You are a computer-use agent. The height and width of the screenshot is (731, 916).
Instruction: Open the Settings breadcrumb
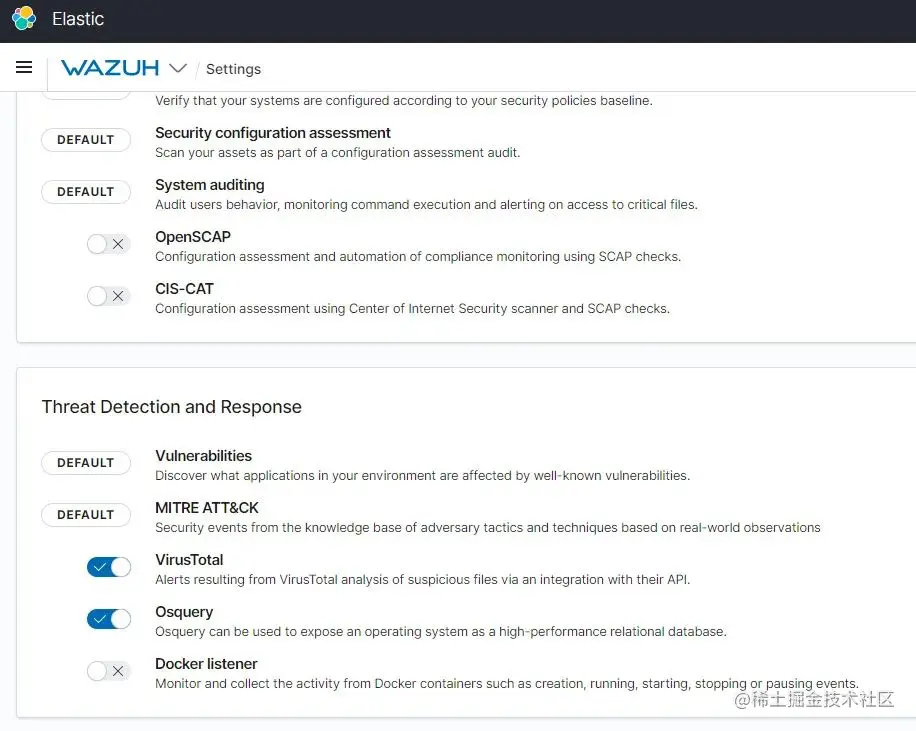pyautogui.click(x=233, y=69)
